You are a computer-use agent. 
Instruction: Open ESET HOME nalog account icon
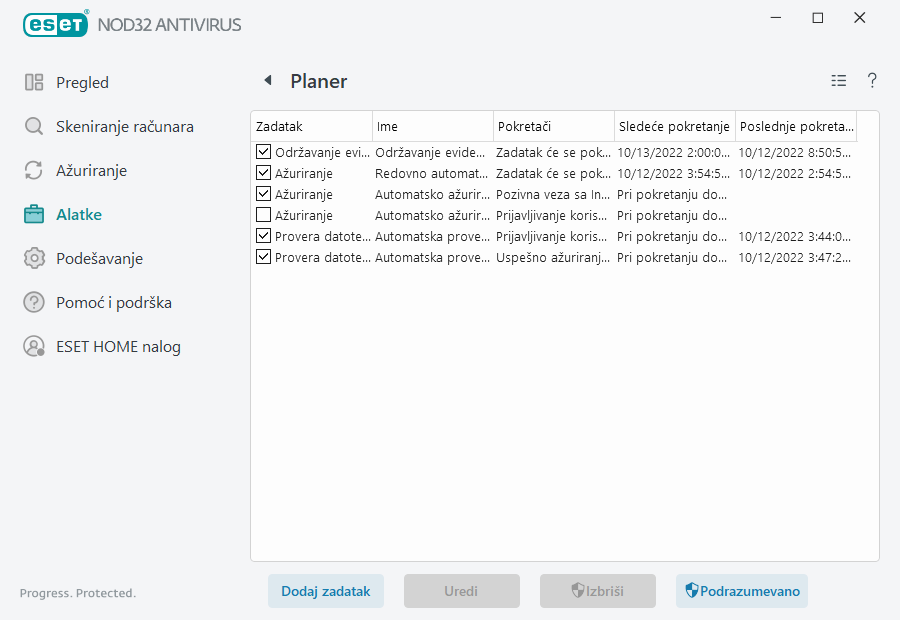point(33,346)
